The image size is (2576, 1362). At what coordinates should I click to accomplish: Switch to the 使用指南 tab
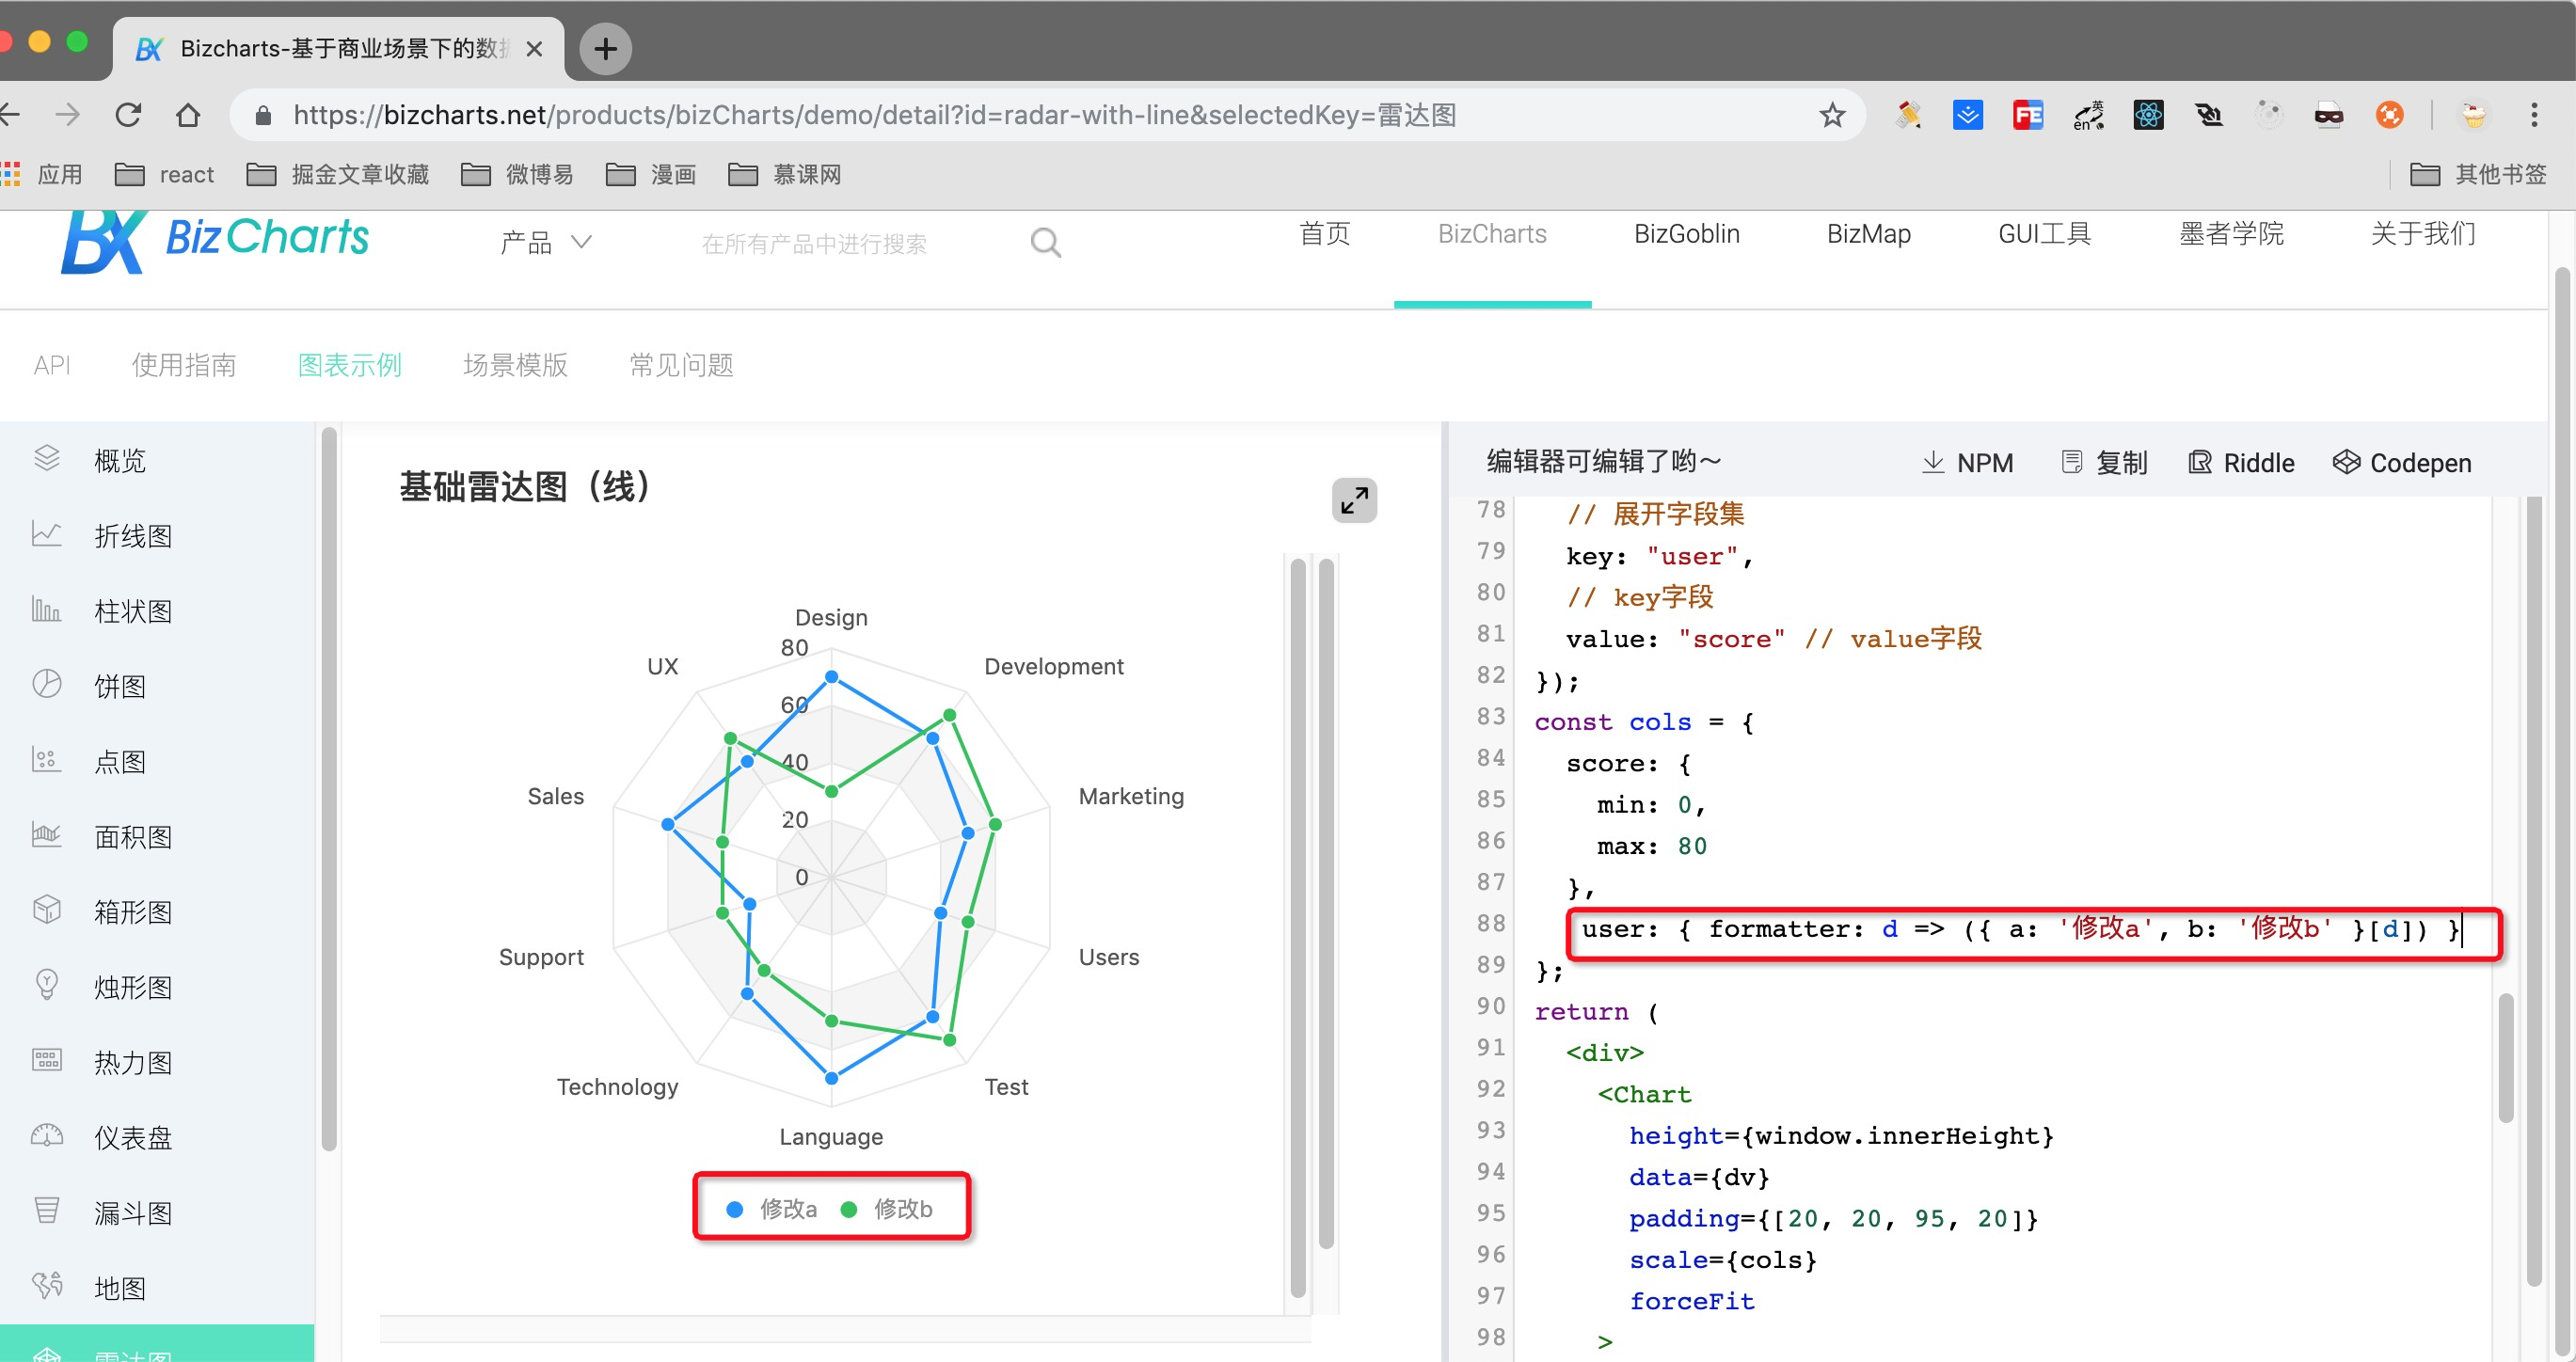184,365
